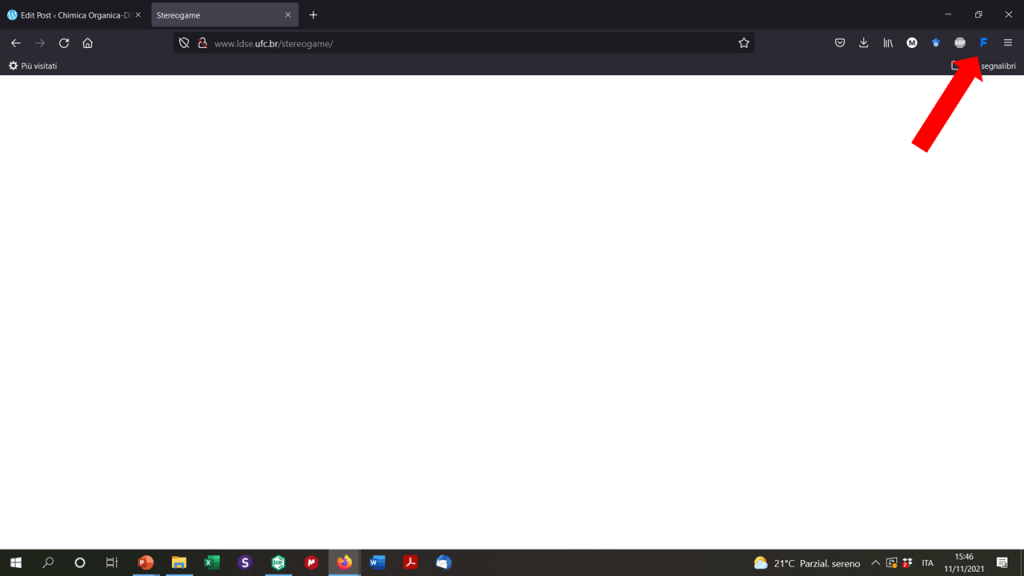The height and width of the screenshot is (576, 1024).
Task: Close the Stereogame tab
Action: (x=288, y=15)
